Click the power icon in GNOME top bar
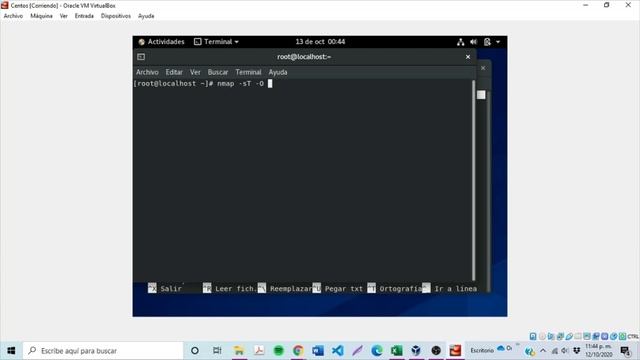640x360 pixels. [x=487, y=42]
